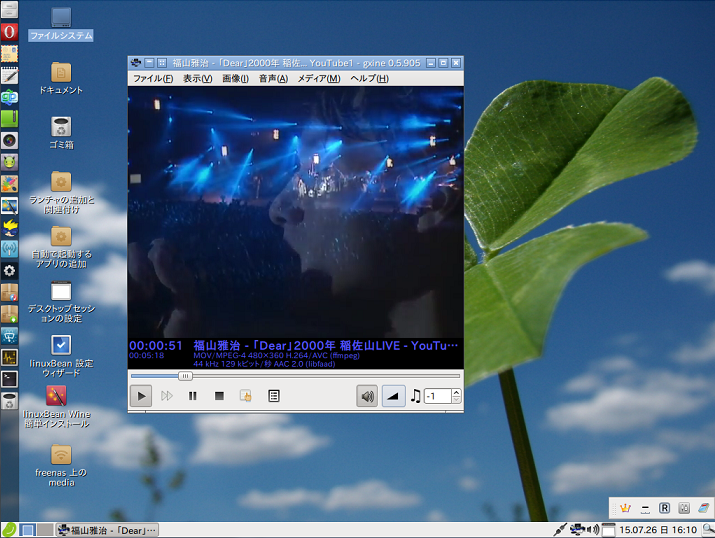Open the メディア(M) menu

point(319,78)
